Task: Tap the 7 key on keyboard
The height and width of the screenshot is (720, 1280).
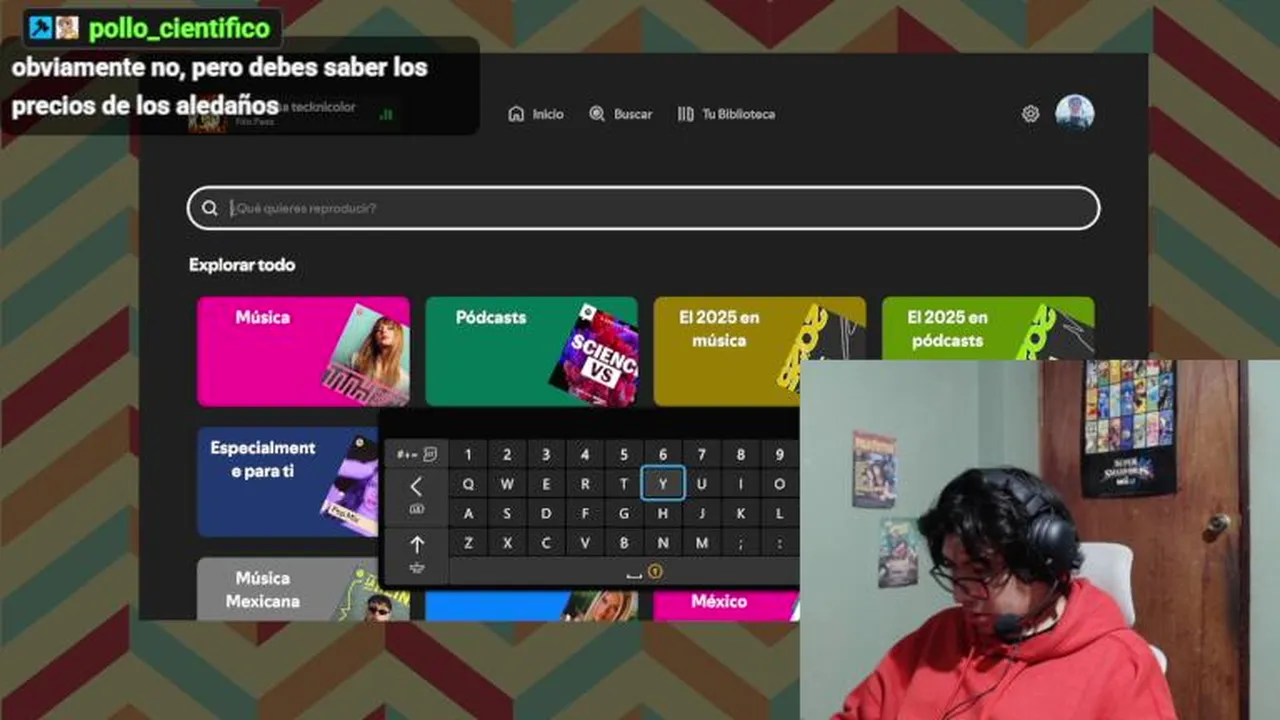Action: (702, 455)
